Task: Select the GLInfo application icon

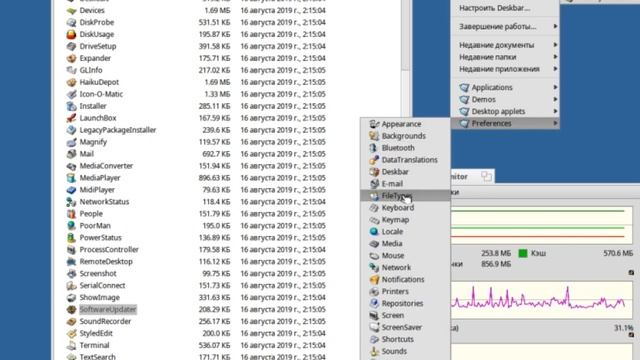Action: pyautogui.click(x=71, y=70)
